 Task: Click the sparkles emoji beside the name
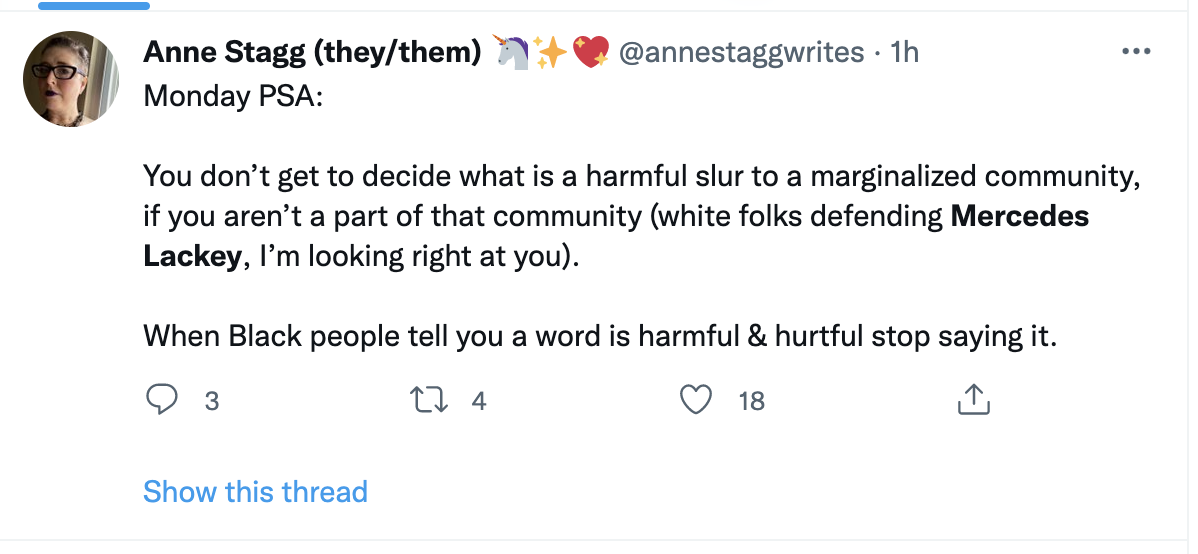(x=550, y=52)
